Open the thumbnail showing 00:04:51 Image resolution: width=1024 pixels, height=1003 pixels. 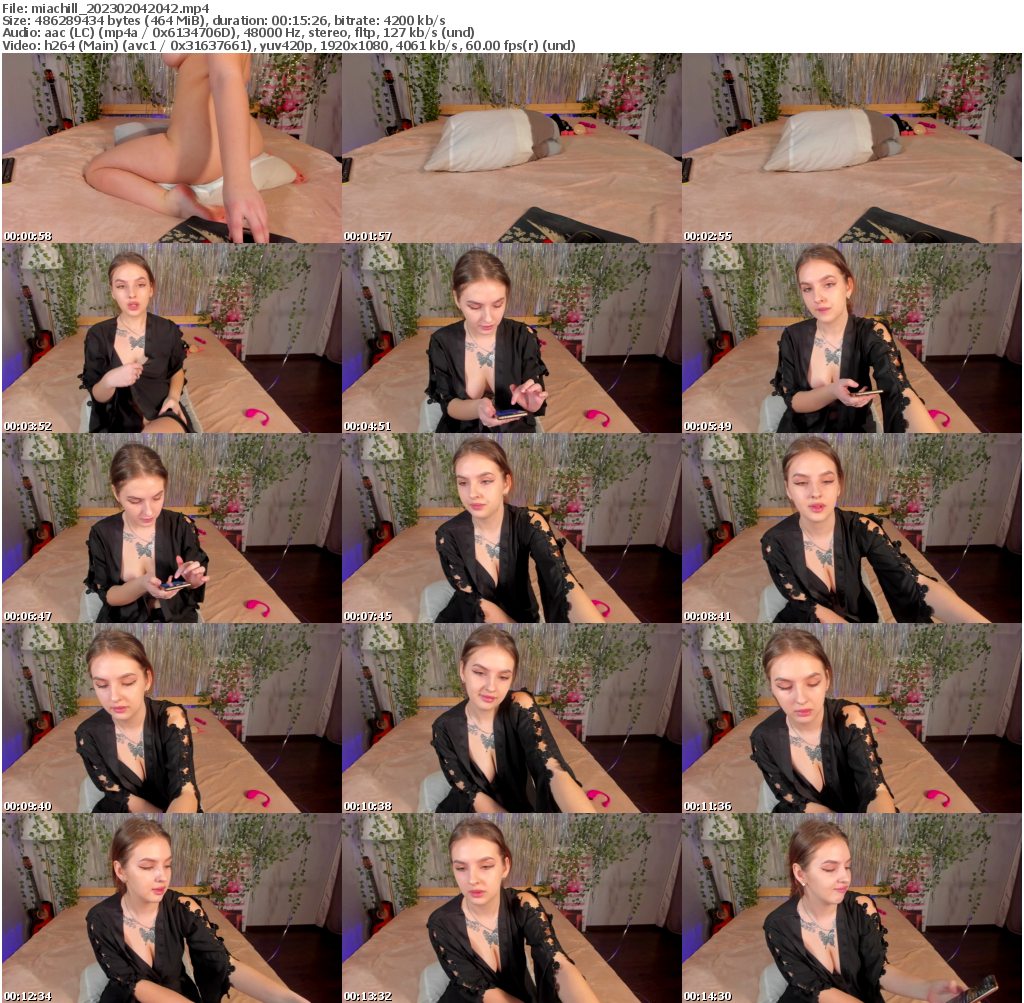click(x=511, y=338)
